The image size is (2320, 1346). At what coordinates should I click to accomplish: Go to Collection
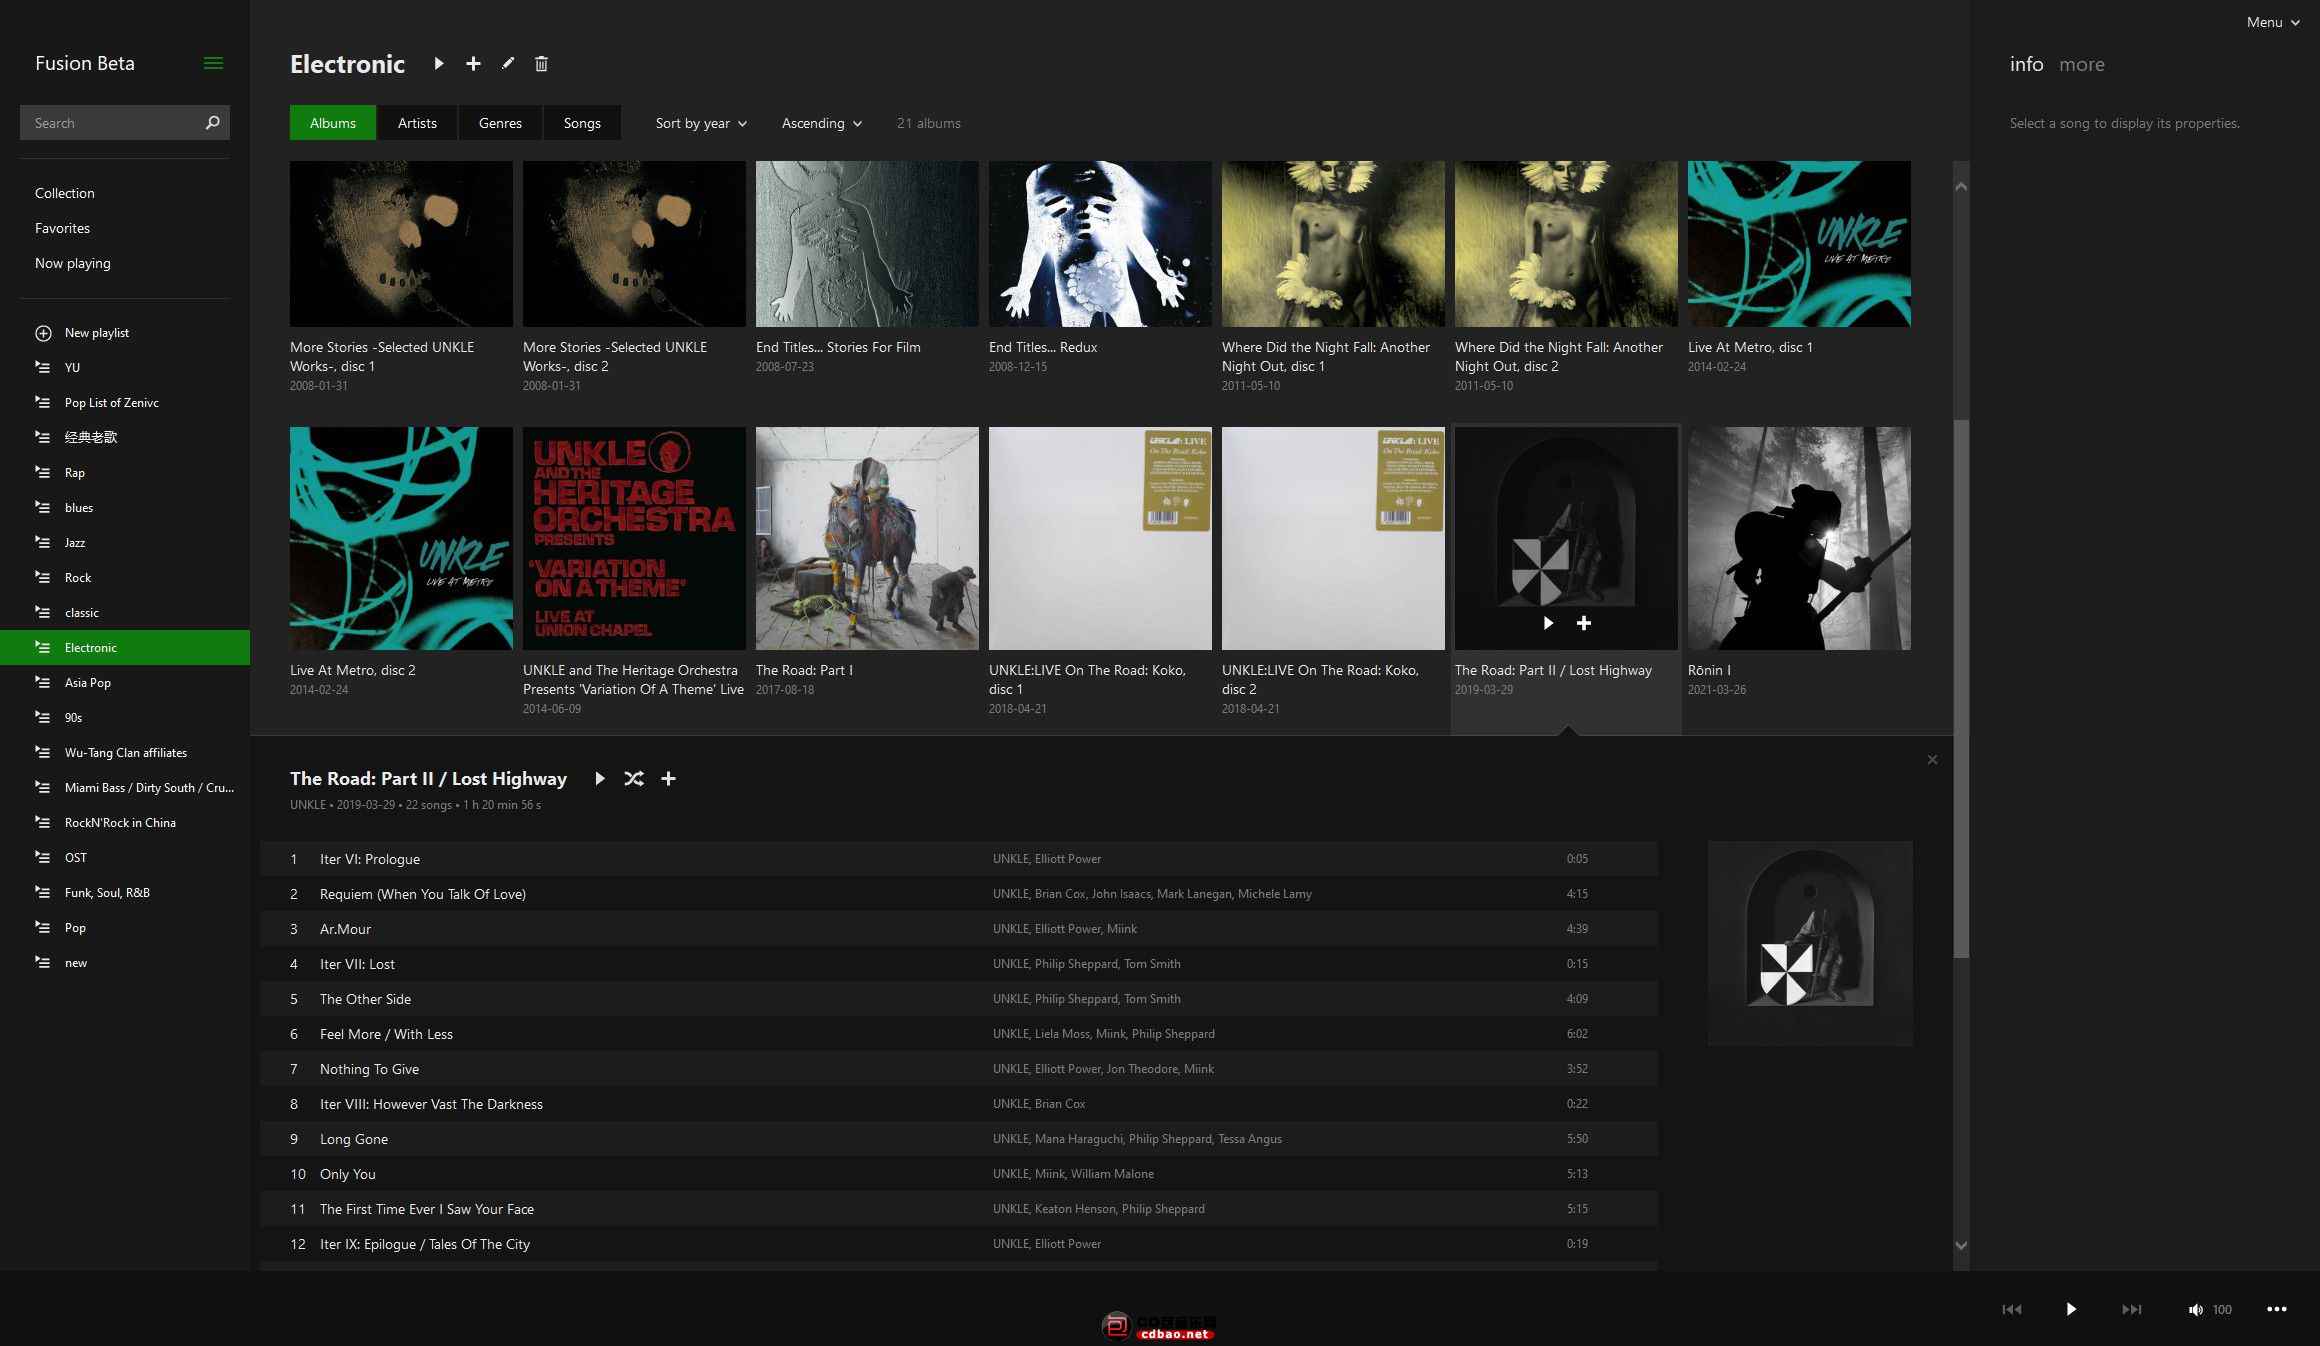click(x=65, y=193)
